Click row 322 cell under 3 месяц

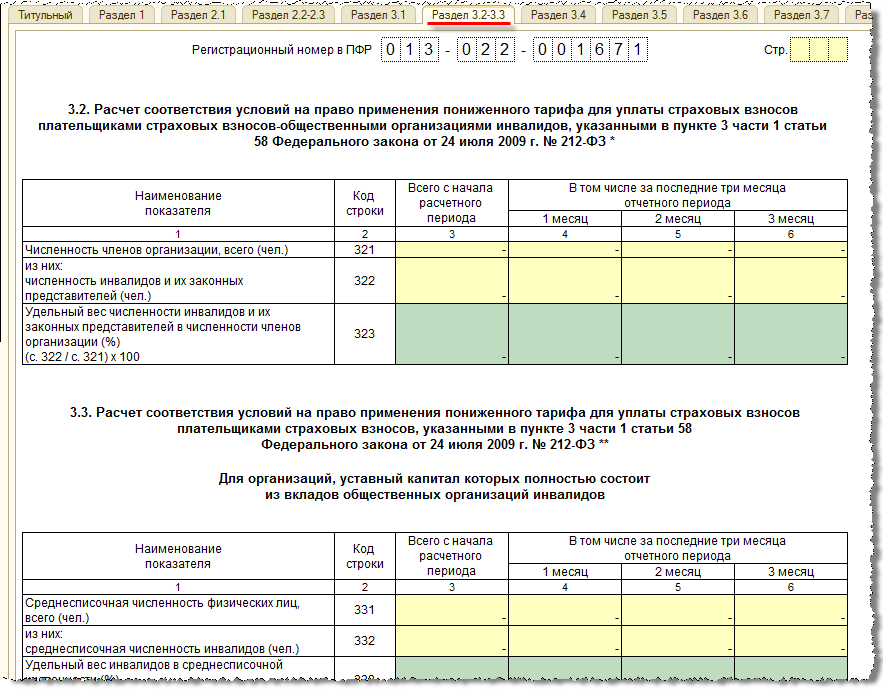point(791,281)
